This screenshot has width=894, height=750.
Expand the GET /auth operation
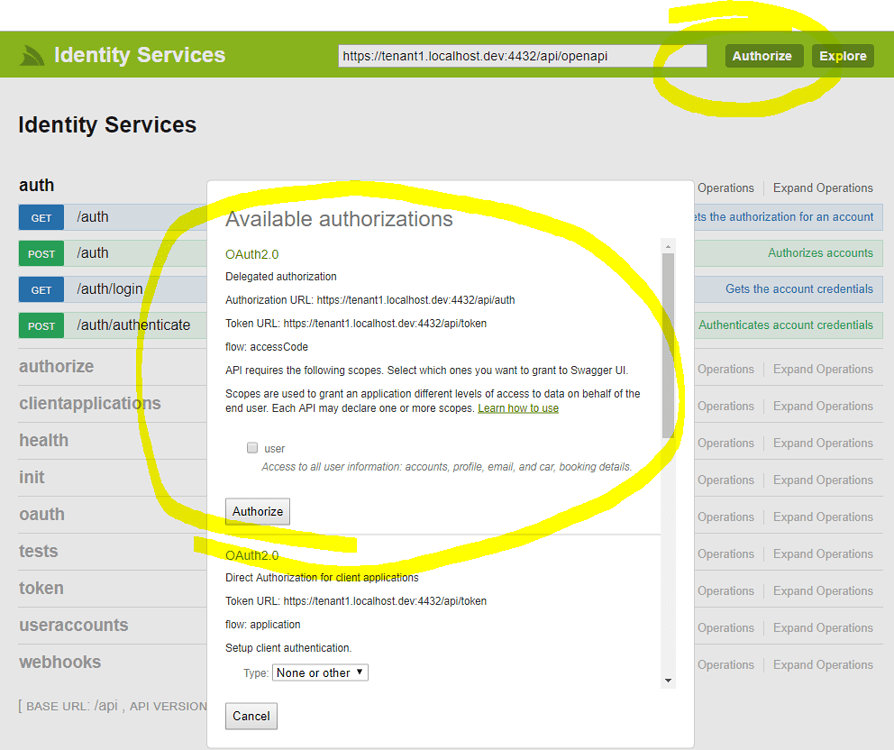point(93,217)
